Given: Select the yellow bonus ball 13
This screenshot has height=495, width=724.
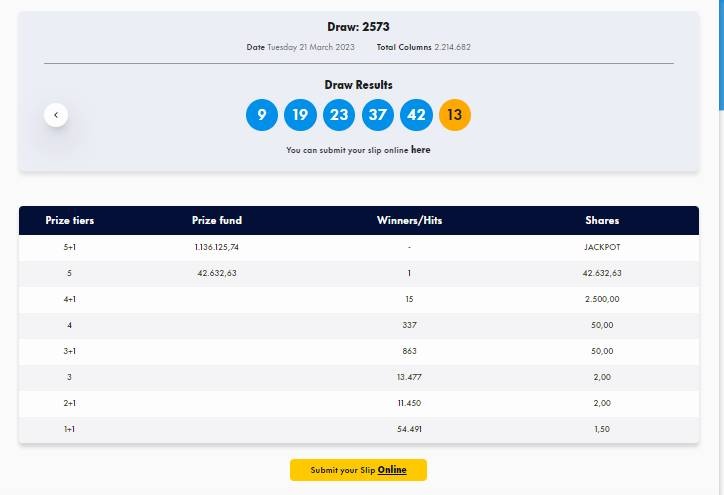Looking at the screenshot, I should (454, 115).
